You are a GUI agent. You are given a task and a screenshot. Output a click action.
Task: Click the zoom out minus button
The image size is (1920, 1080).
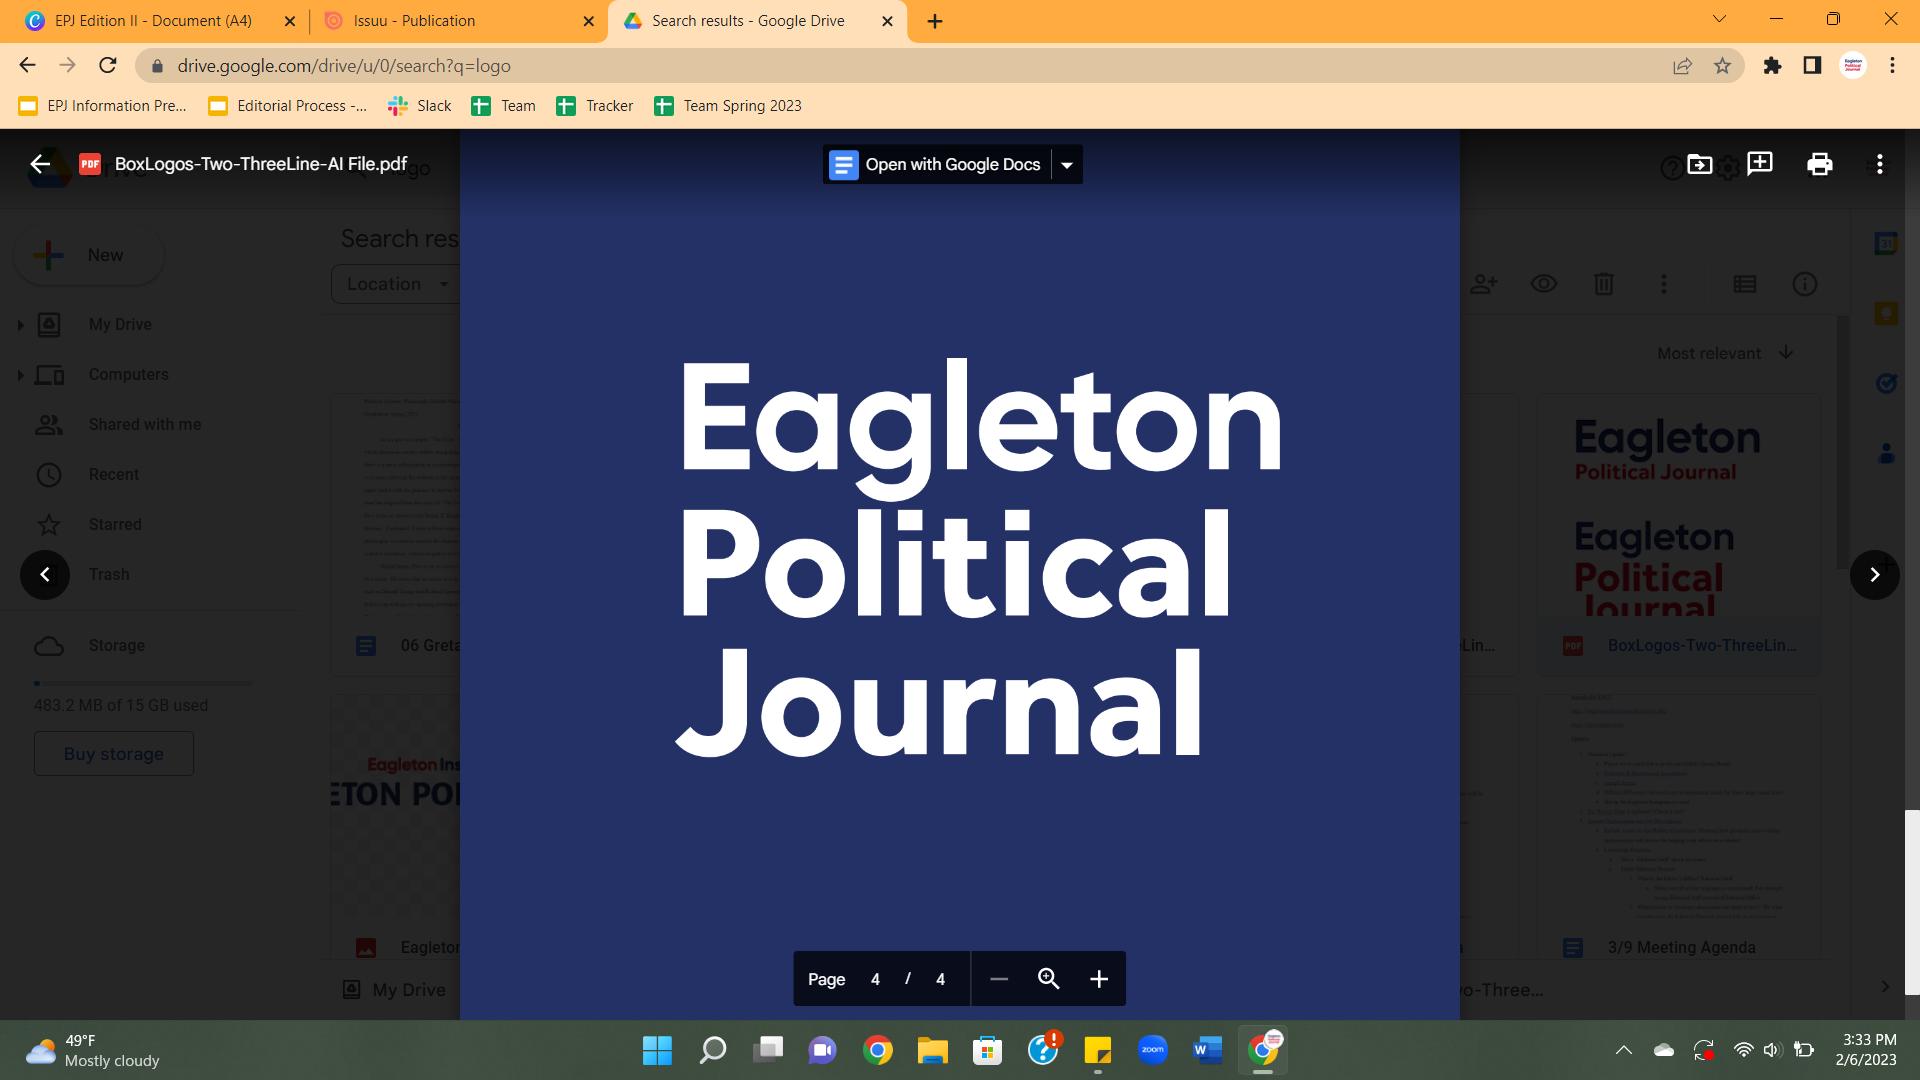pyautogui.click(x=998, y=979)
